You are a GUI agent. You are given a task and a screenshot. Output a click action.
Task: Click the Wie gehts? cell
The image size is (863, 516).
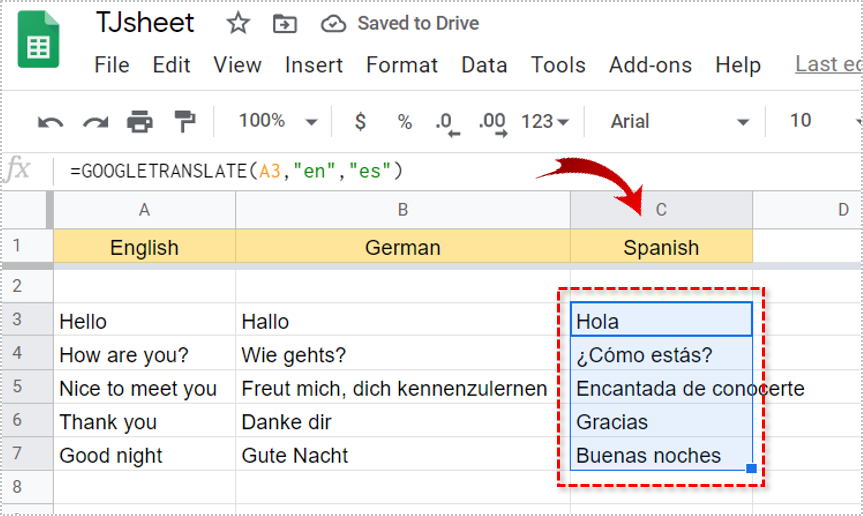(x=403, y=353)
